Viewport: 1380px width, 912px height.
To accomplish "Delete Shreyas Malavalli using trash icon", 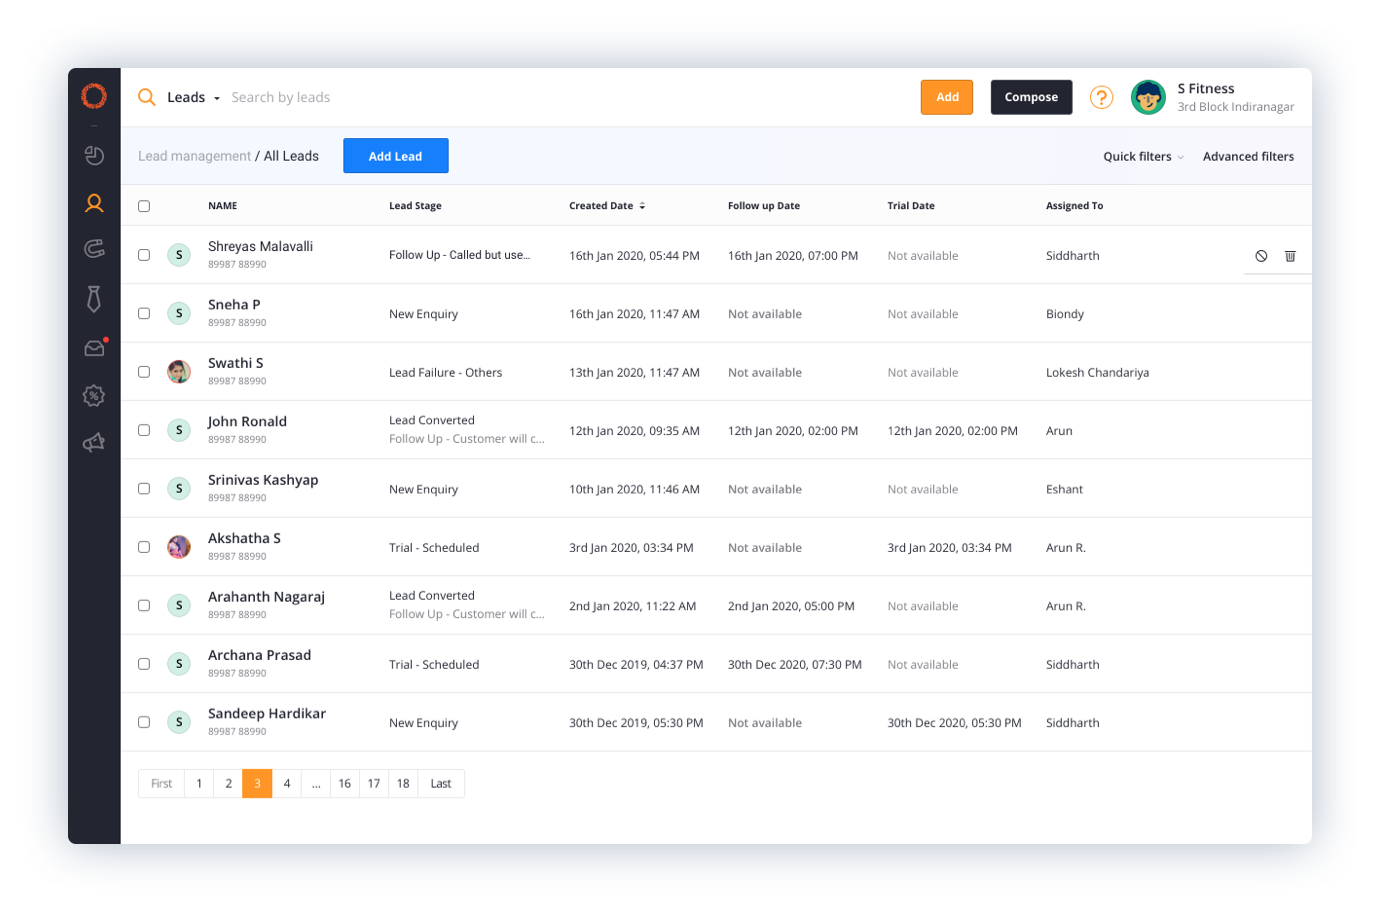I will tap(1290, 256).
